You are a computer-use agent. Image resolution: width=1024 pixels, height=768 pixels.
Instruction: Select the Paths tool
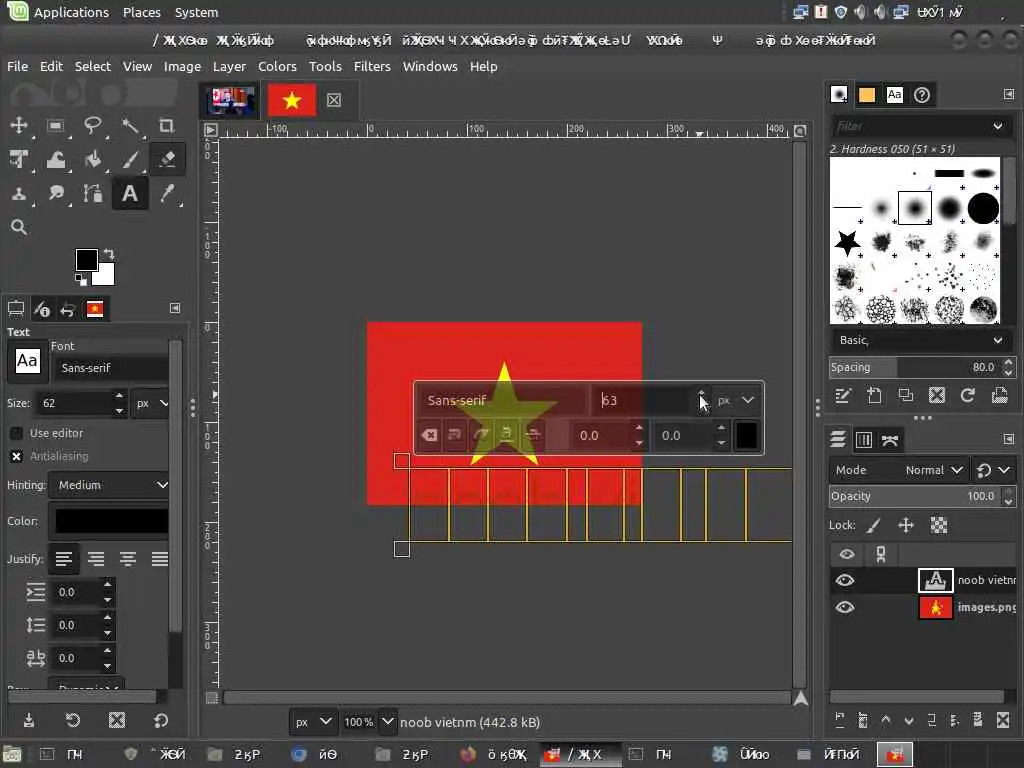click(93, 193)
